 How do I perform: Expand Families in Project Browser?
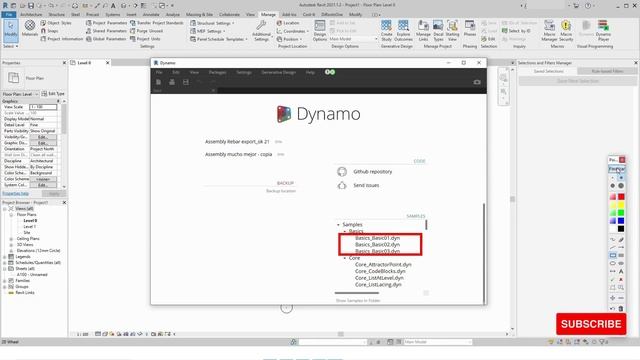[x=5, y=281]
